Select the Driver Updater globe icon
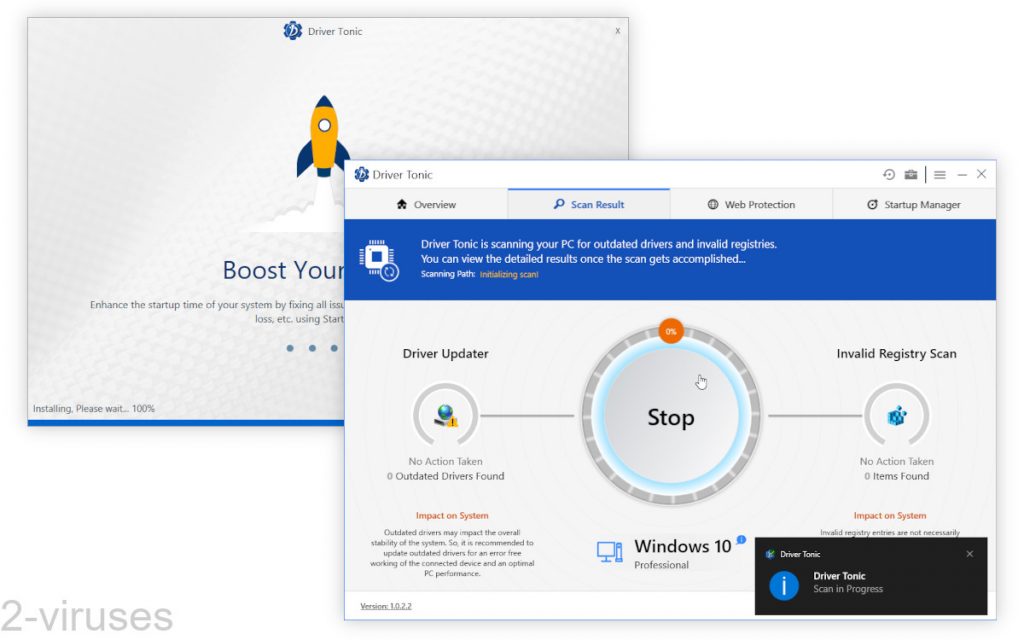Image resolution: width=1024 pixels, height=640 pixels. point(445,415)
